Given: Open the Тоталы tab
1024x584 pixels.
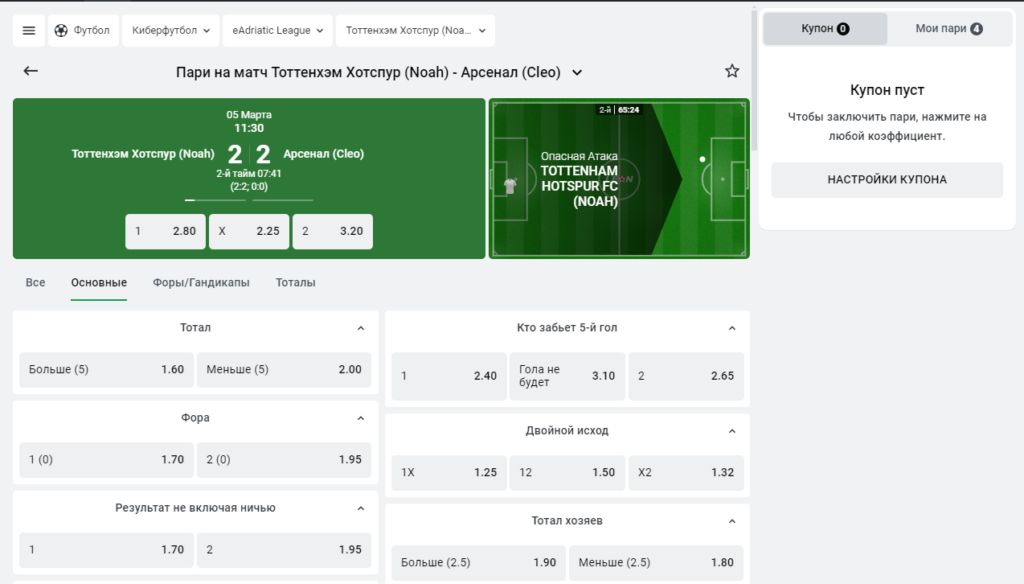Looking at the screenshot, I should click(295, 283).
